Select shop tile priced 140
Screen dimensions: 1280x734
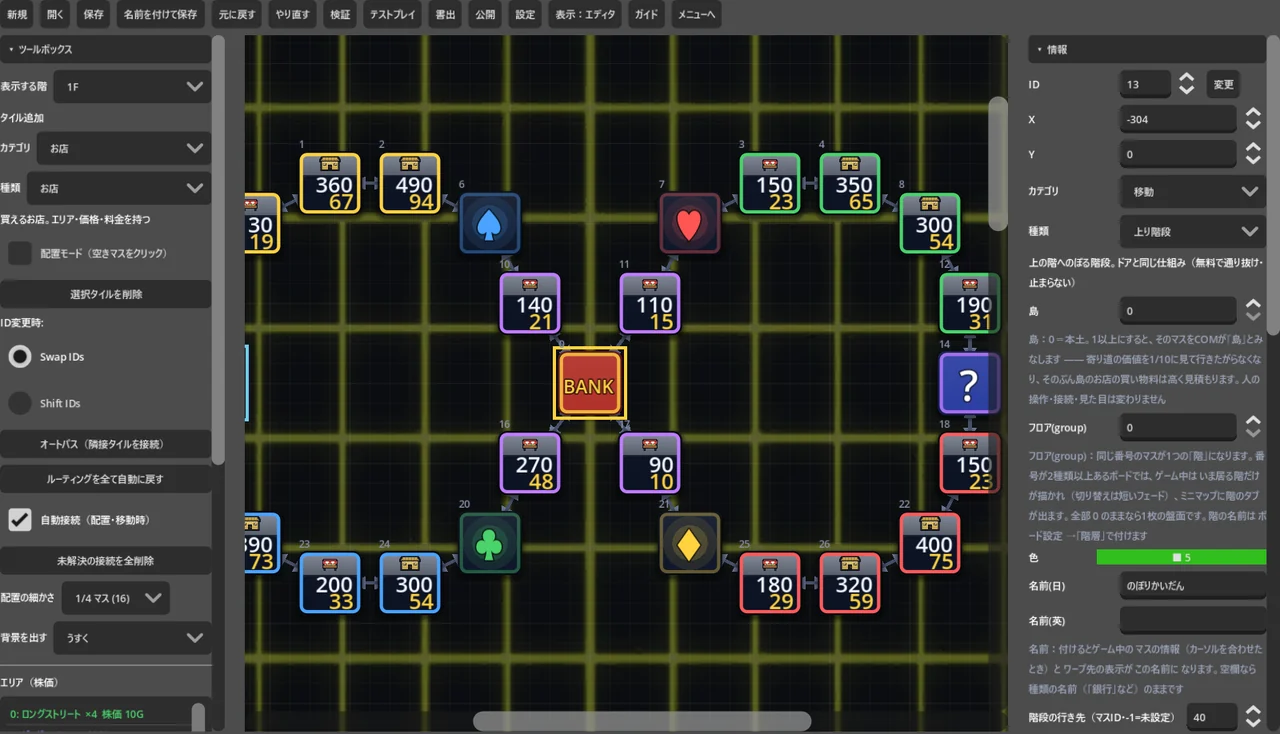pos(530,303)
